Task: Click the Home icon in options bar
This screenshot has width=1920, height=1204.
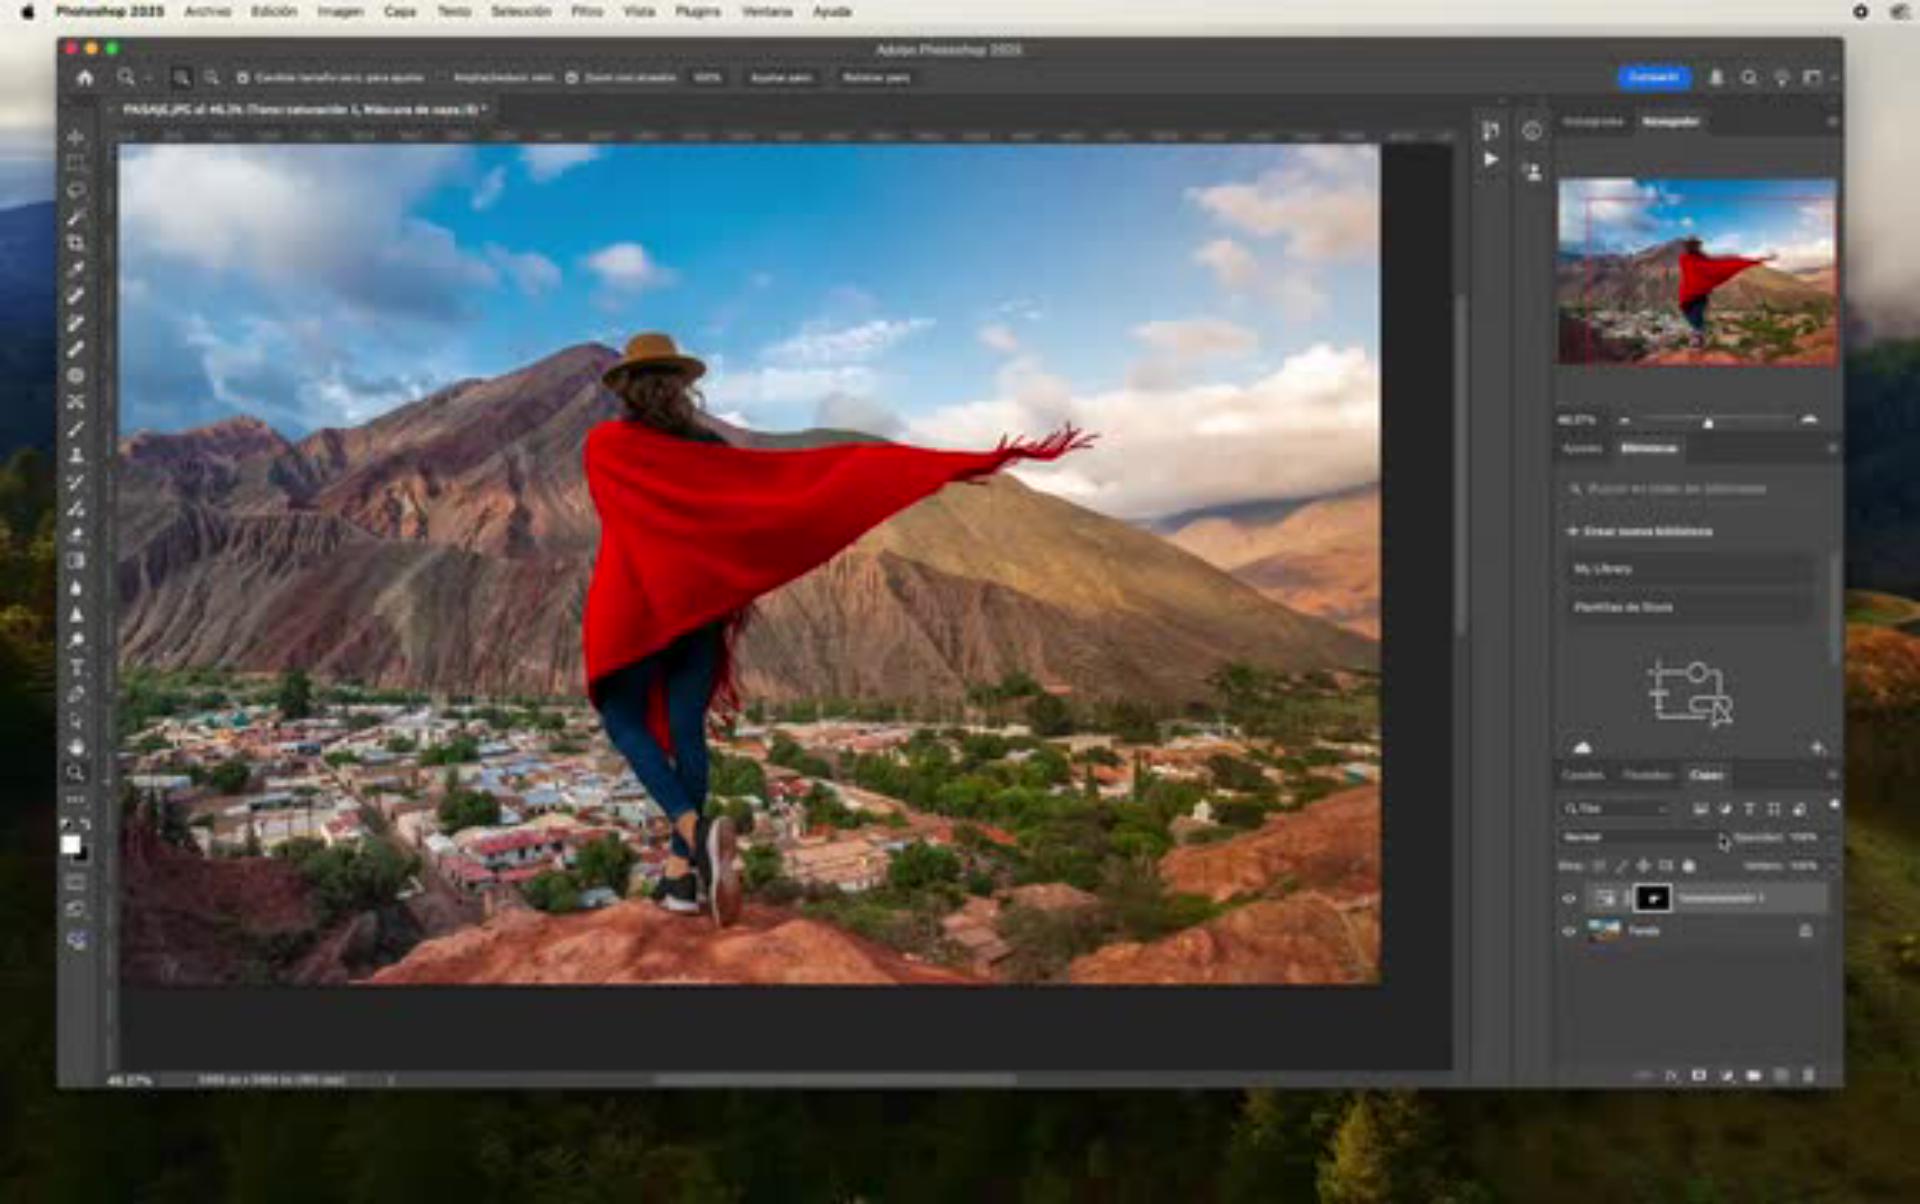Action: (x=85, y=77)
